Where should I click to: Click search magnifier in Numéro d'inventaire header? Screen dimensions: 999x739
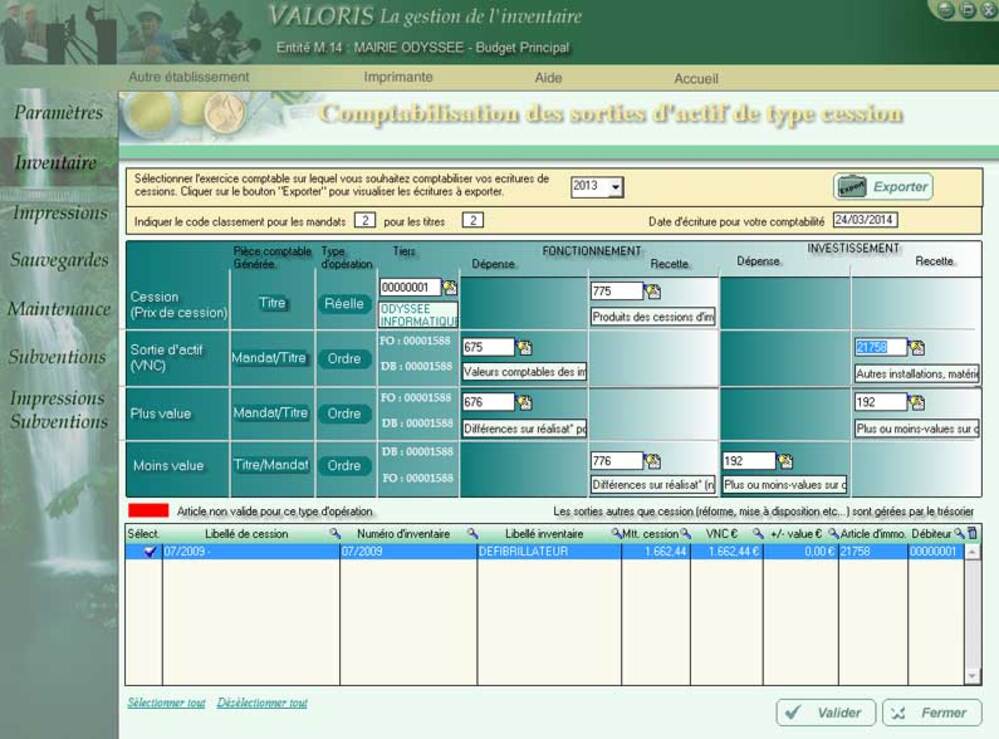[x=472, y=534]
